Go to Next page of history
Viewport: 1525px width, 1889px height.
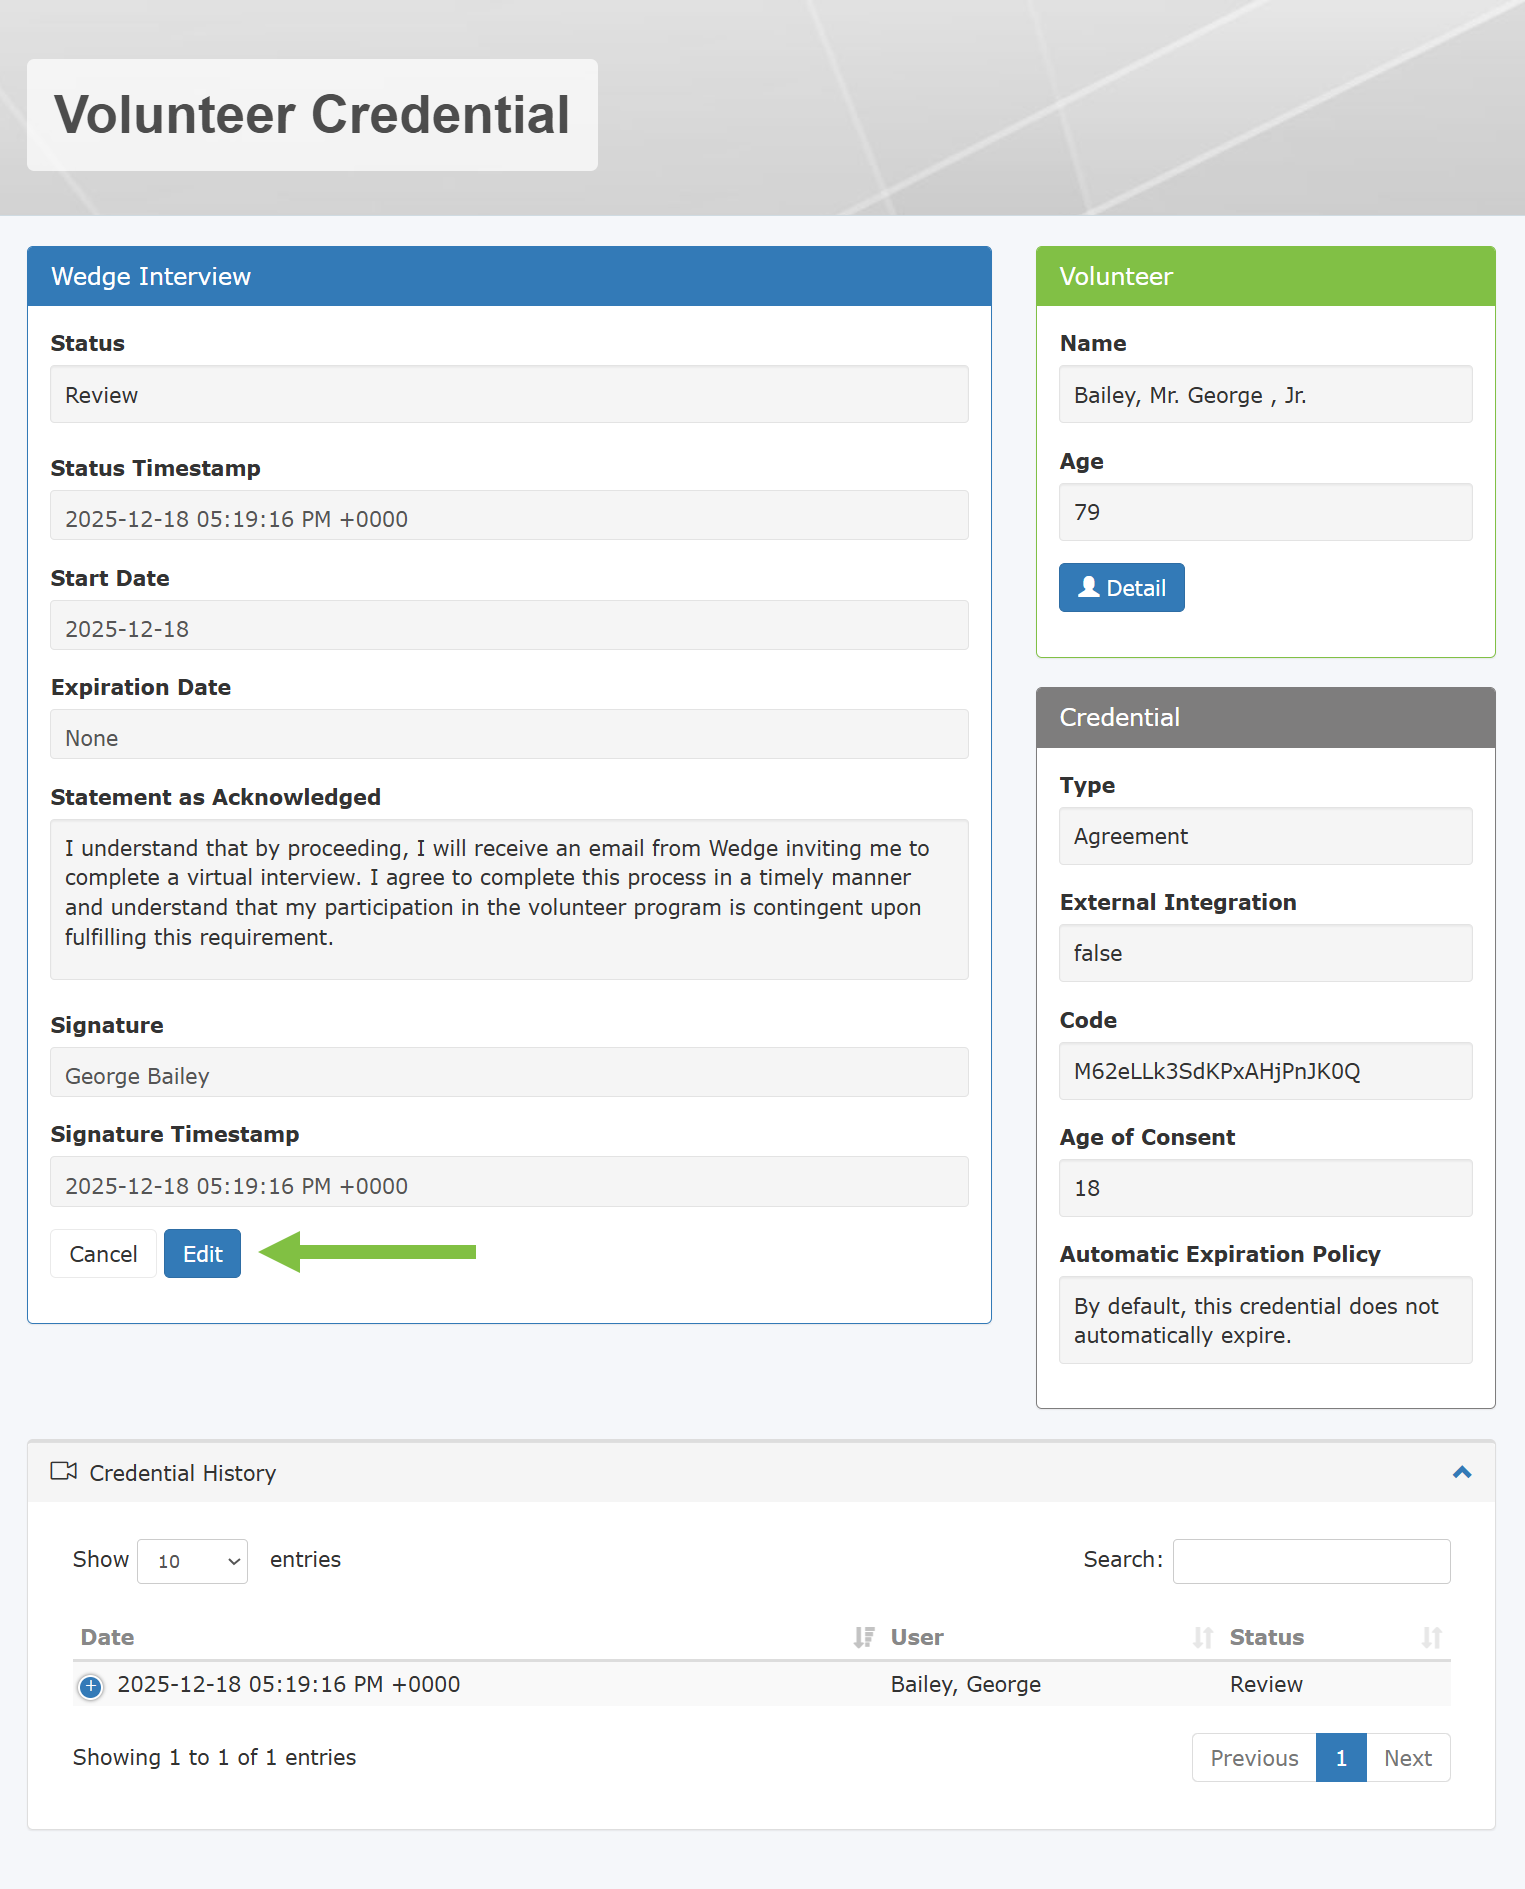(1408, 1757)
